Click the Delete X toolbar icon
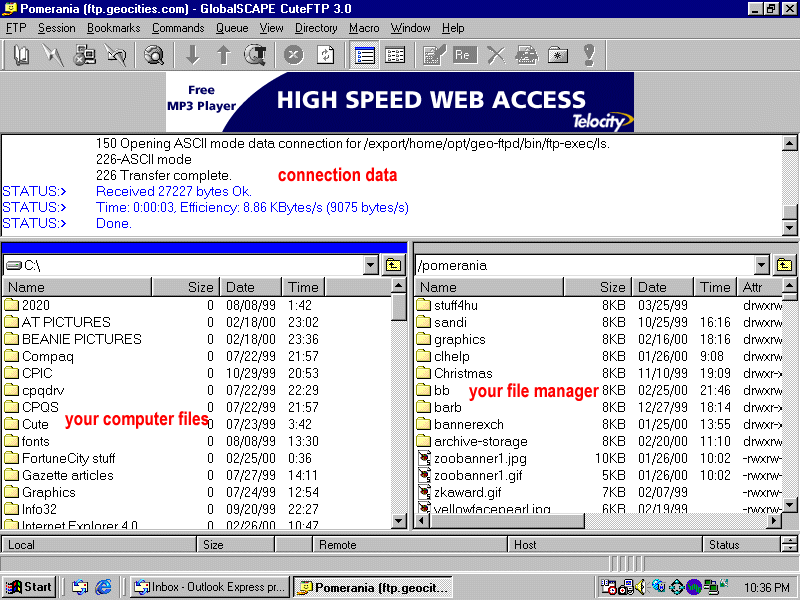 [x=495, y=56]
